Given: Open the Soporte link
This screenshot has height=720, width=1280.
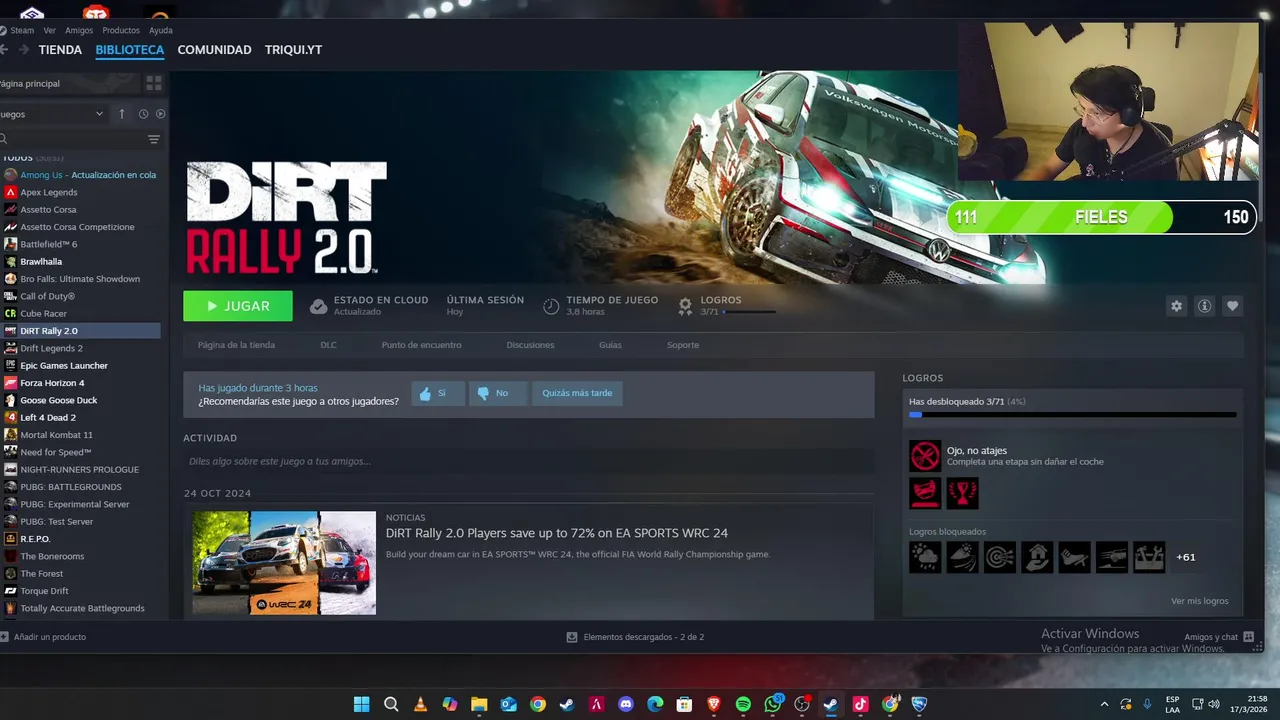Looking at the screenshot, I should (683, 345).
